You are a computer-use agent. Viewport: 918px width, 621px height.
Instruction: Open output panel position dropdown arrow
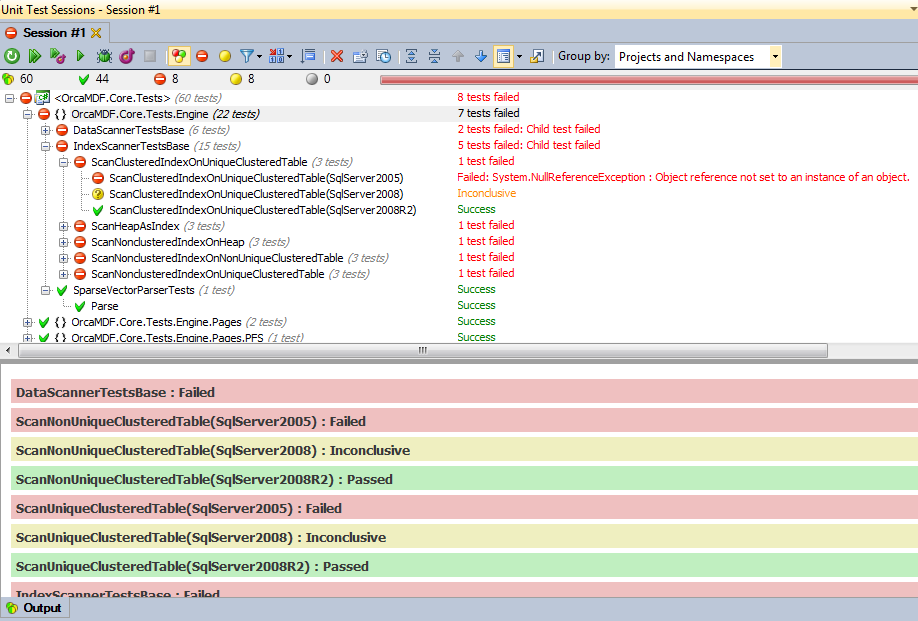click(519, 57)
